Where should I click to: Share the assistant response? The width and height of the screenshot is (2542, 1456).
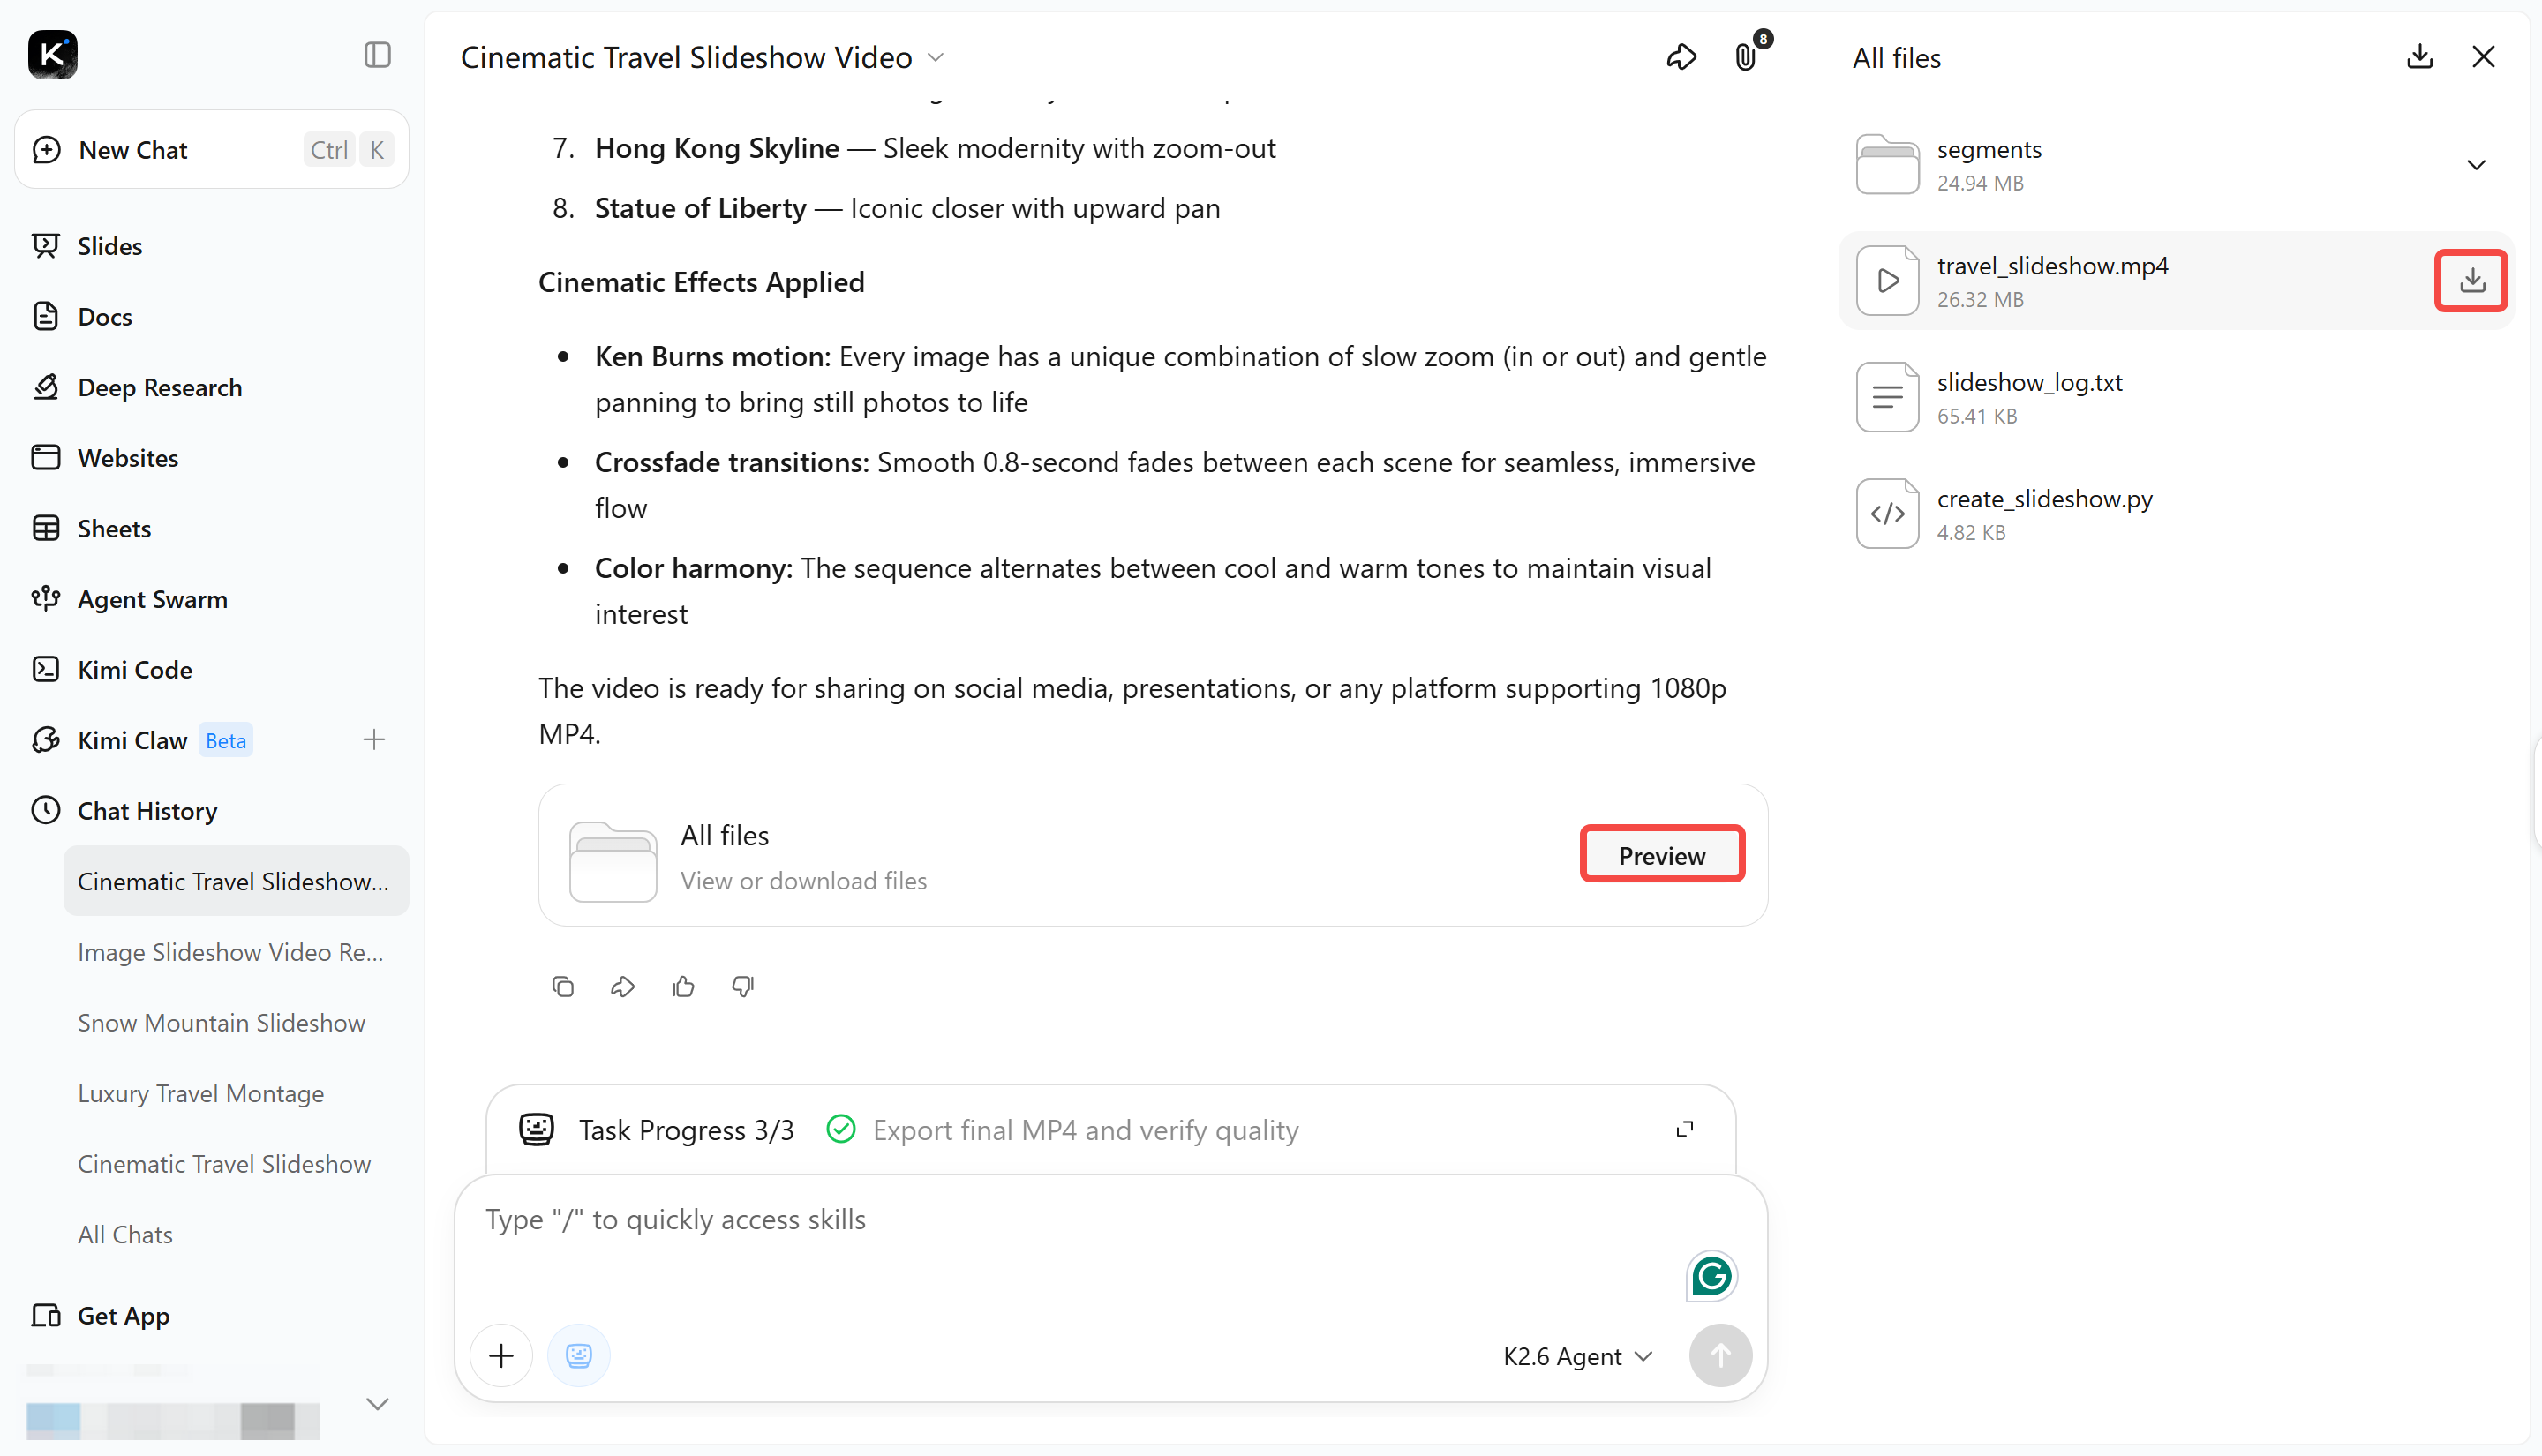(x=623, y=988)
